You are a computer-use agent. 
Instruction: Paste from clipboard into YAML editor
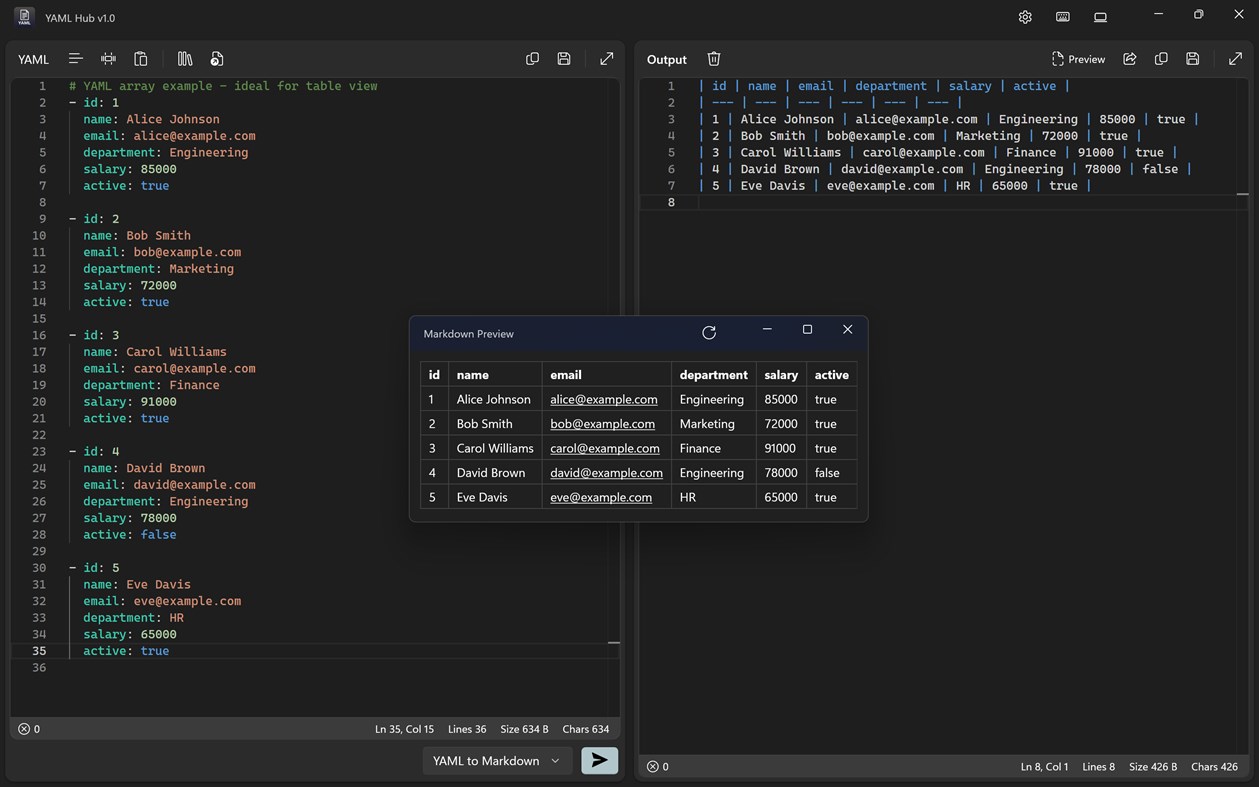141,59
